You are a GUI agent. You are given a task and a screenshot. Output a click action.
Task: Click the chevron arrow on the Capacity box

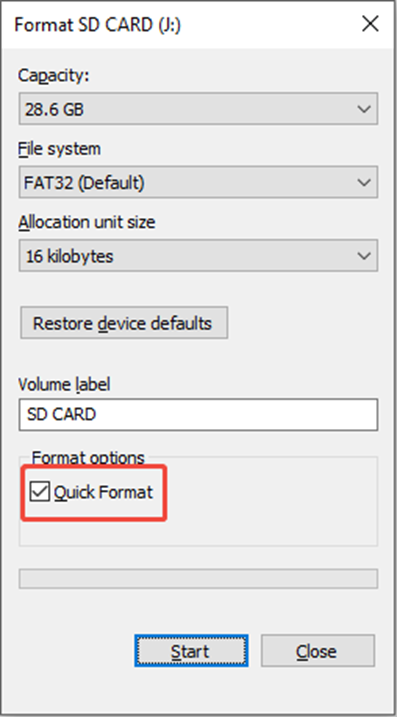(x=364, y=109)
